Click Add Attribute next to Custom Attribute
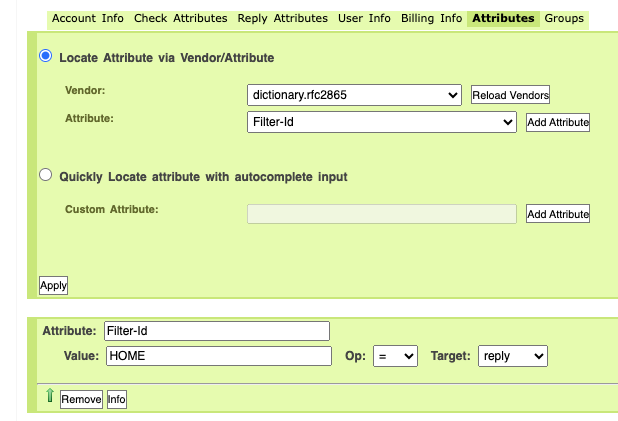Screen dimensions: 618x421 (x=558, y=214)
